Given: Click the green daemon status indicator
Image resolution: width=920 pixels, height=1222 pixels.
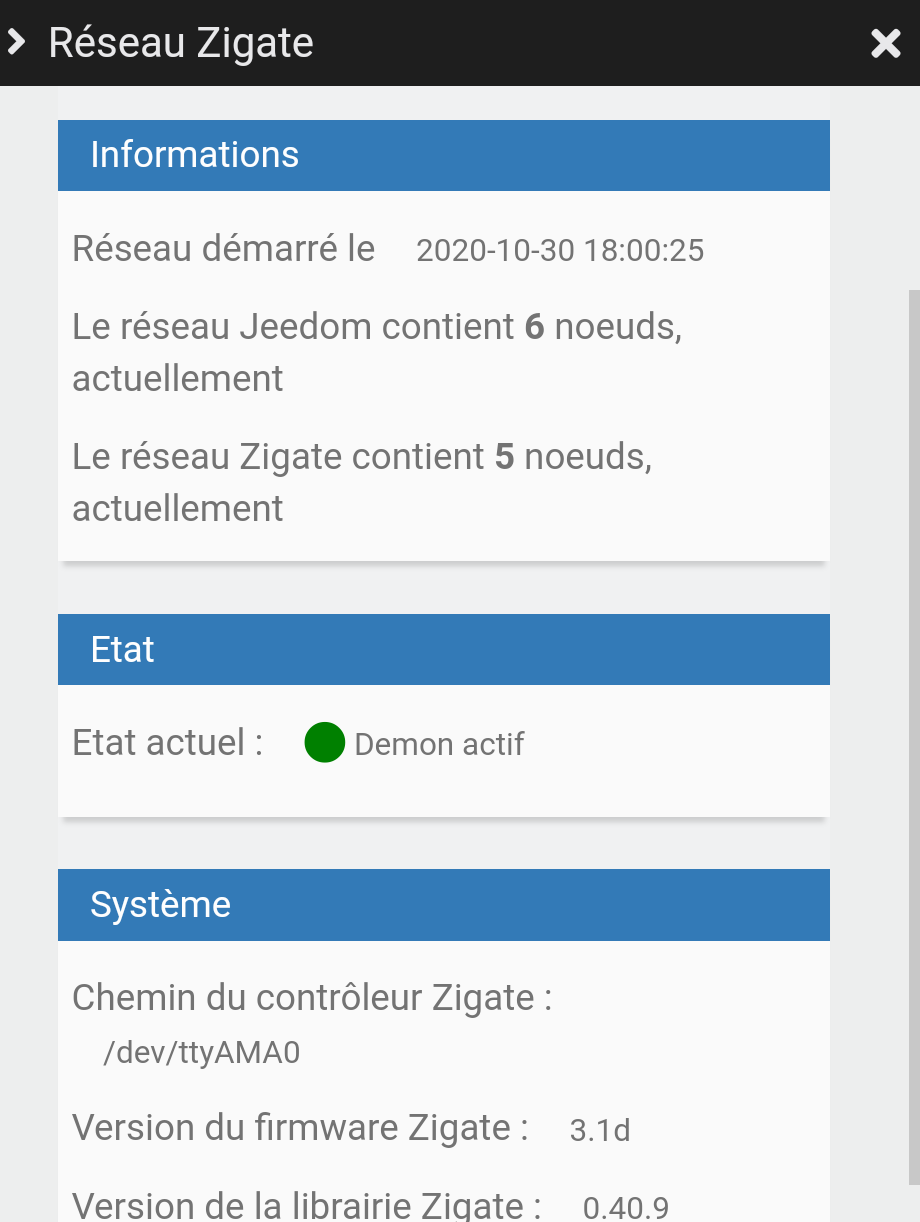Looking at the screenshot, I should coord(324,743).
